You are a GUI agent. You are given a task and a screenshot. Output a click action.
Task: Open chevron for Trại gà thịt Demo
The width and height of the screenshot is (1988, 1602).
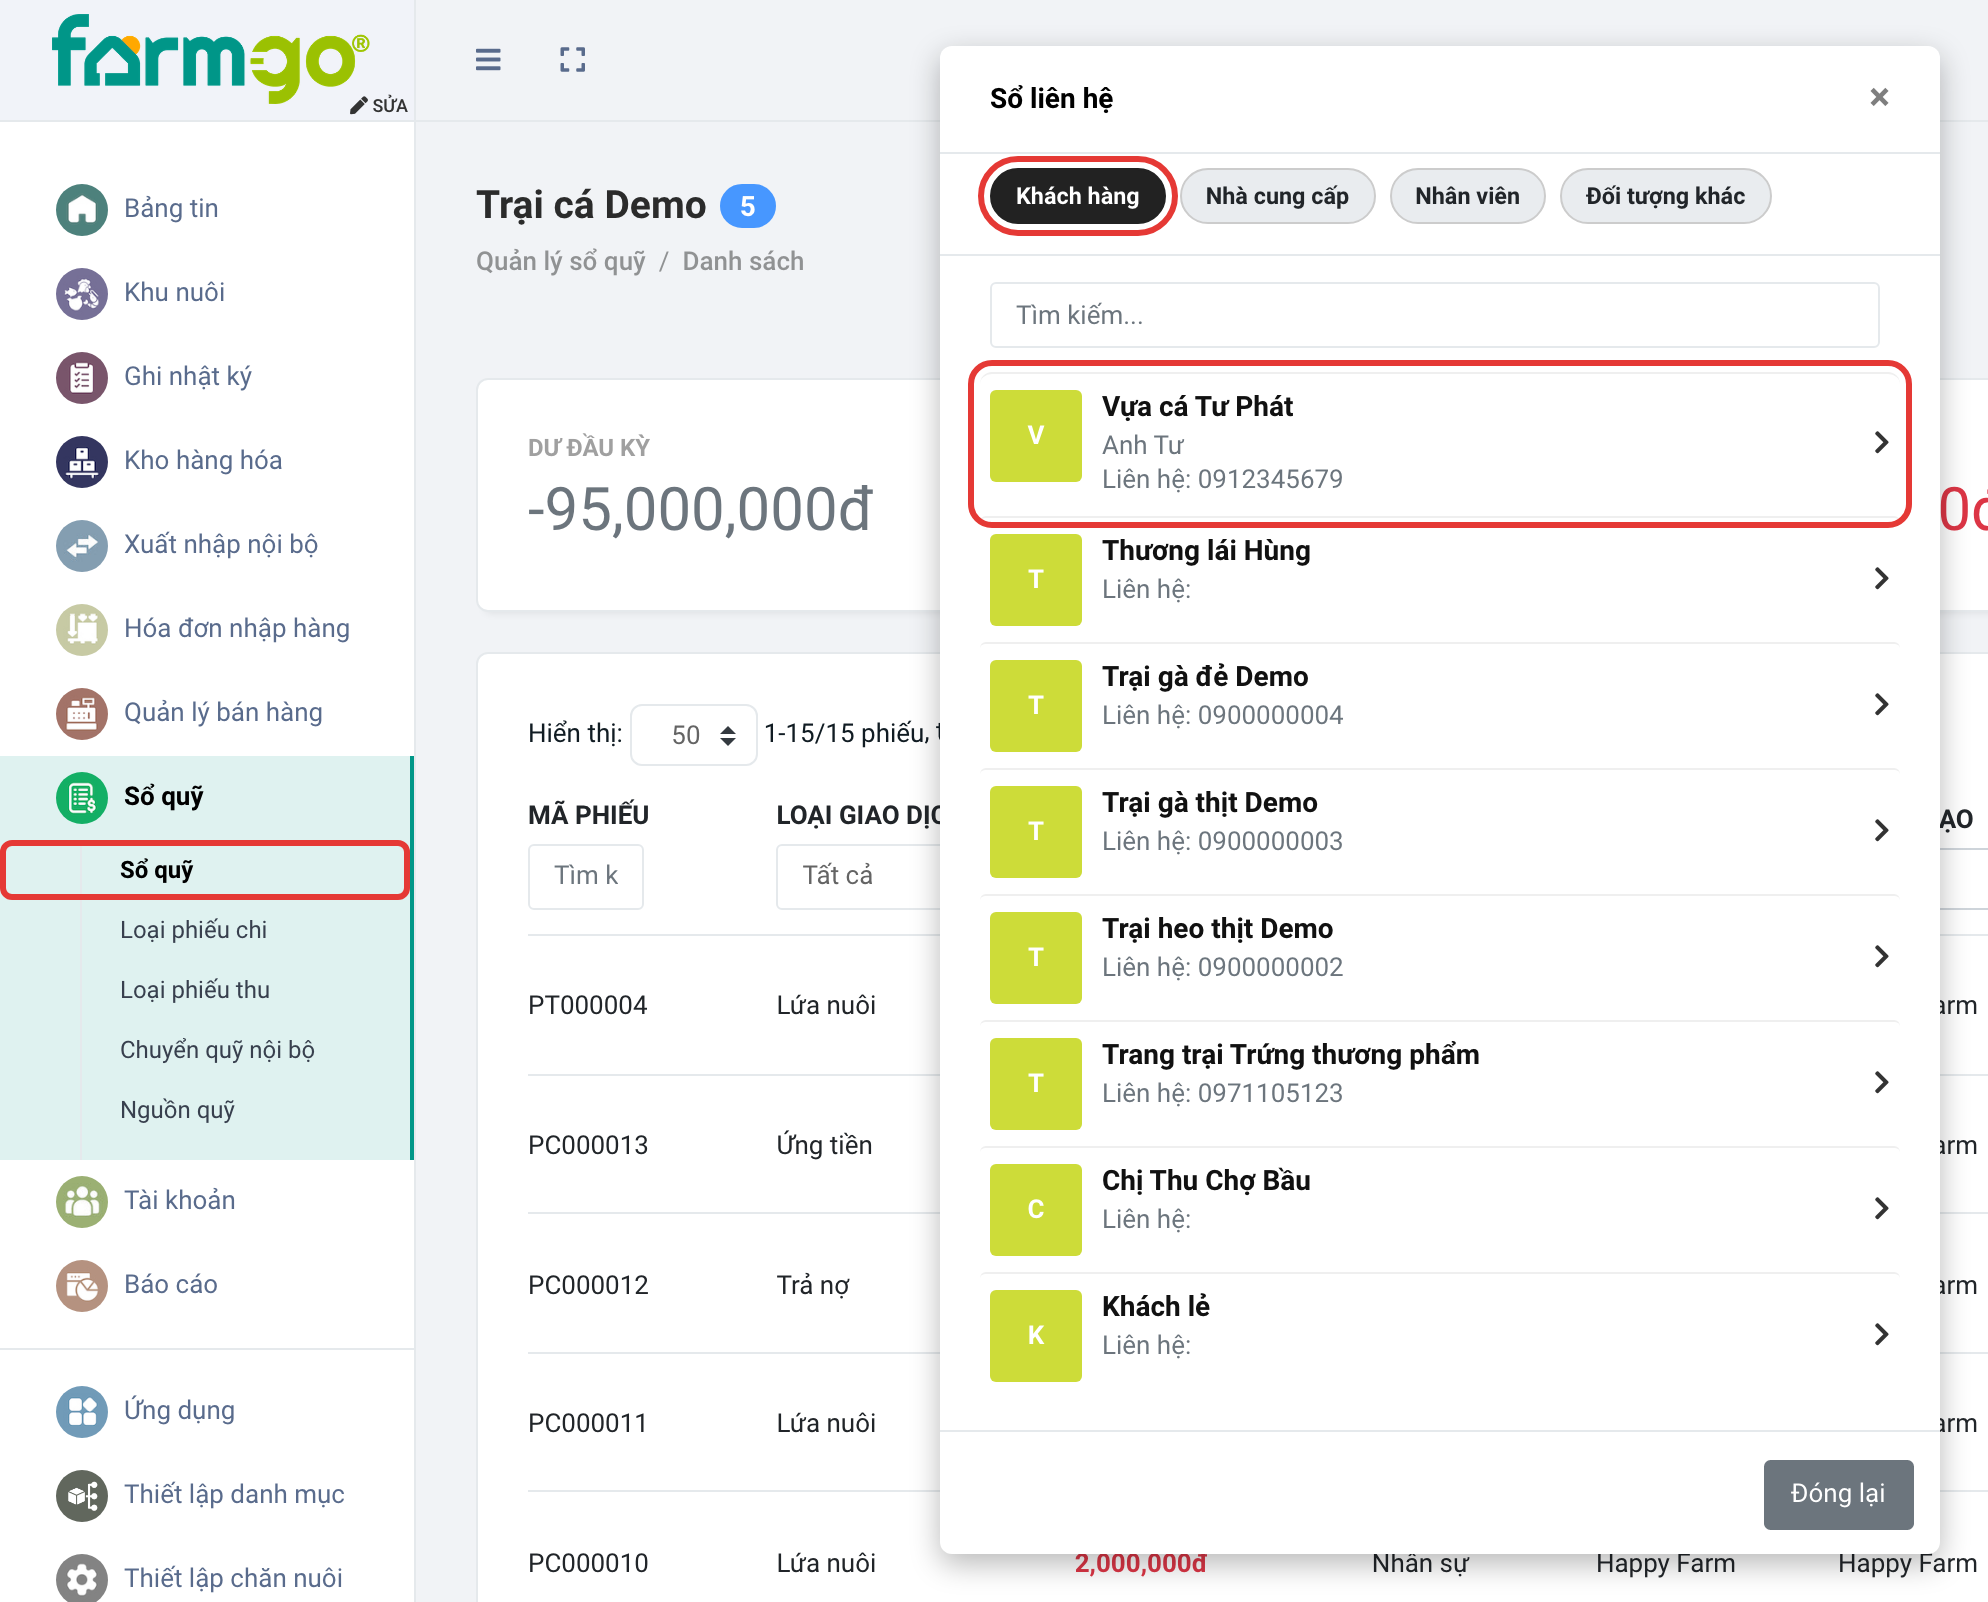pyautogui.click(x=1881, y=830)
